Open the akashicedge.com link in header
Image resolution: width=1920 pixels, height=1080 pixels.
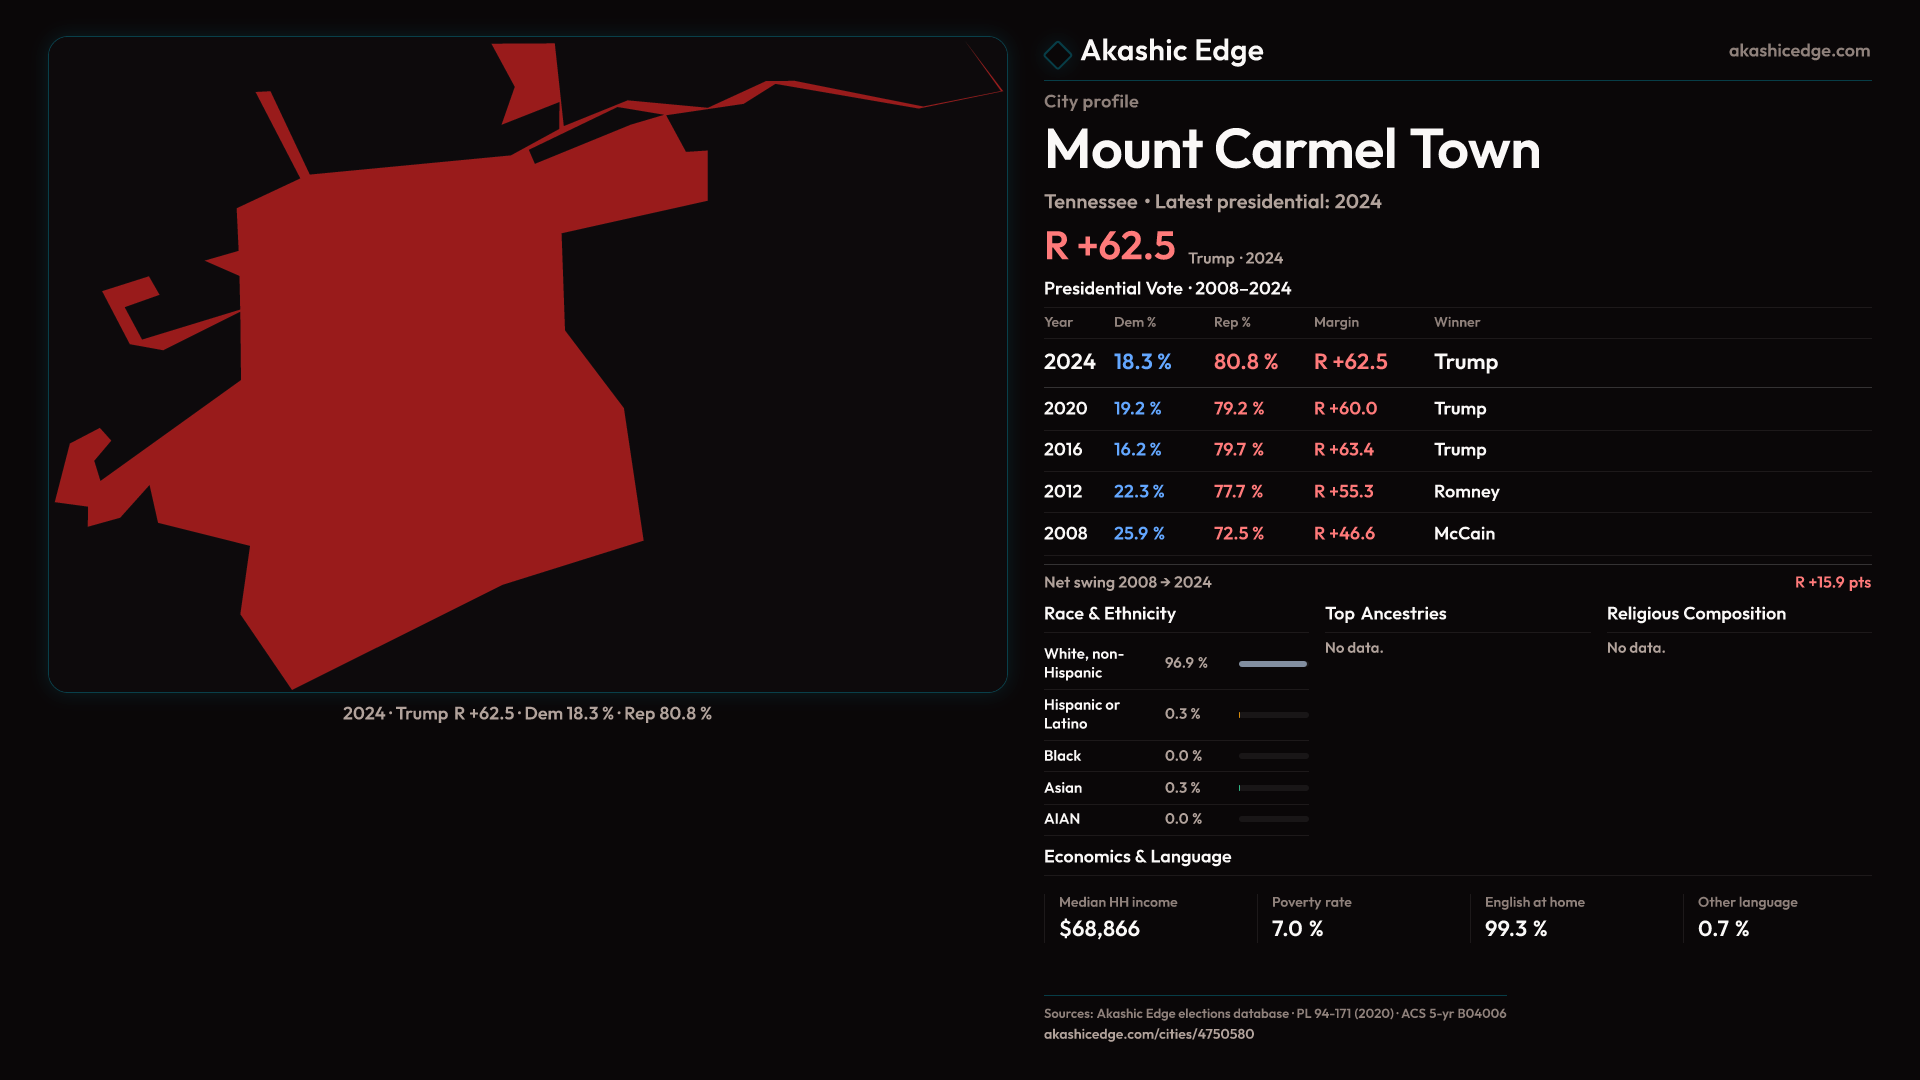[x=1798, y=51]
